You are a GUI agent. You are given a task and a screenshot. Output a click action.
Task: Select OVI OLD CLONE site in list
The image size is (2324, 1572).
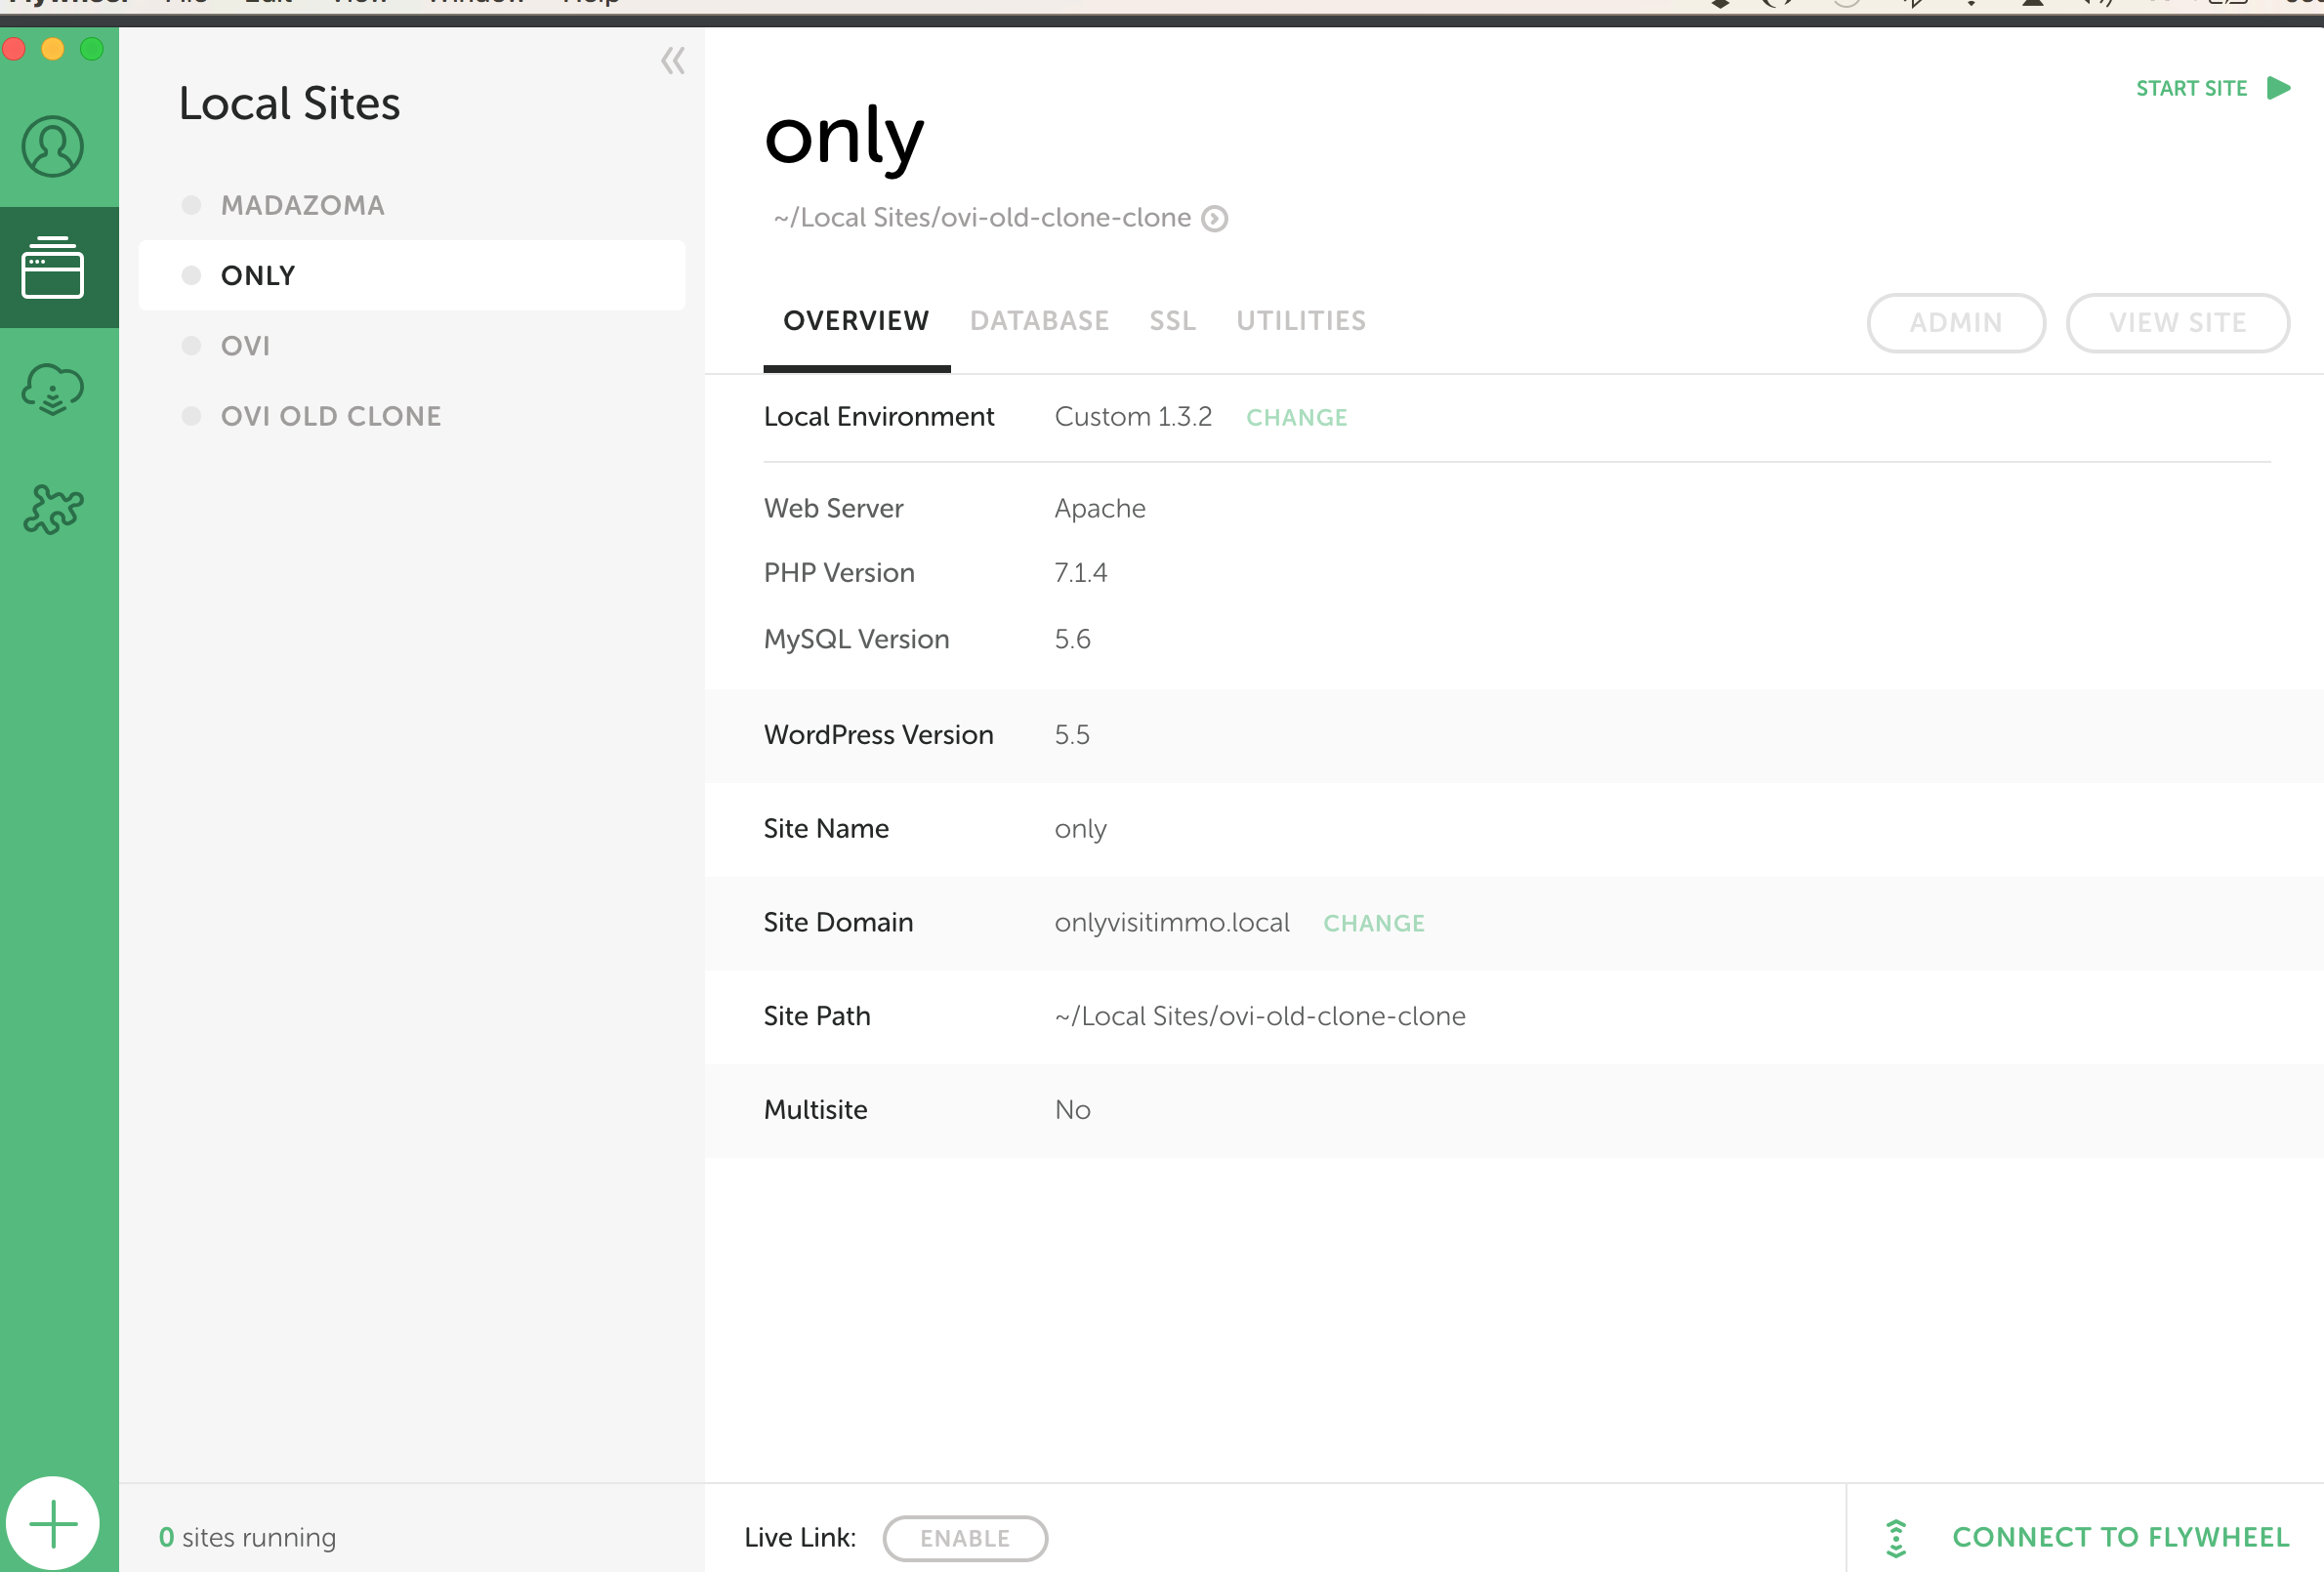tap(330, 416)
